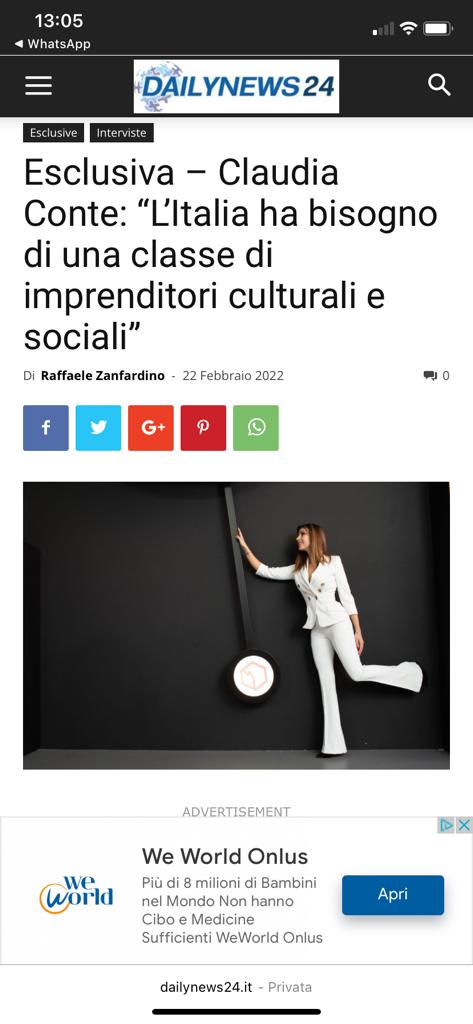473x1024 pixels.
Task: Open the hamburger navigation menu
Action: point(39,86)
